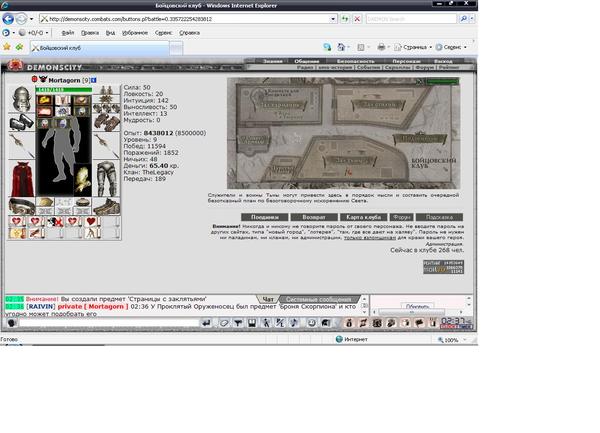The height and width of the screenshot is (433, 600).
Task: Open info icon next to Mortagorn name
Action: (x=93, y=80)
